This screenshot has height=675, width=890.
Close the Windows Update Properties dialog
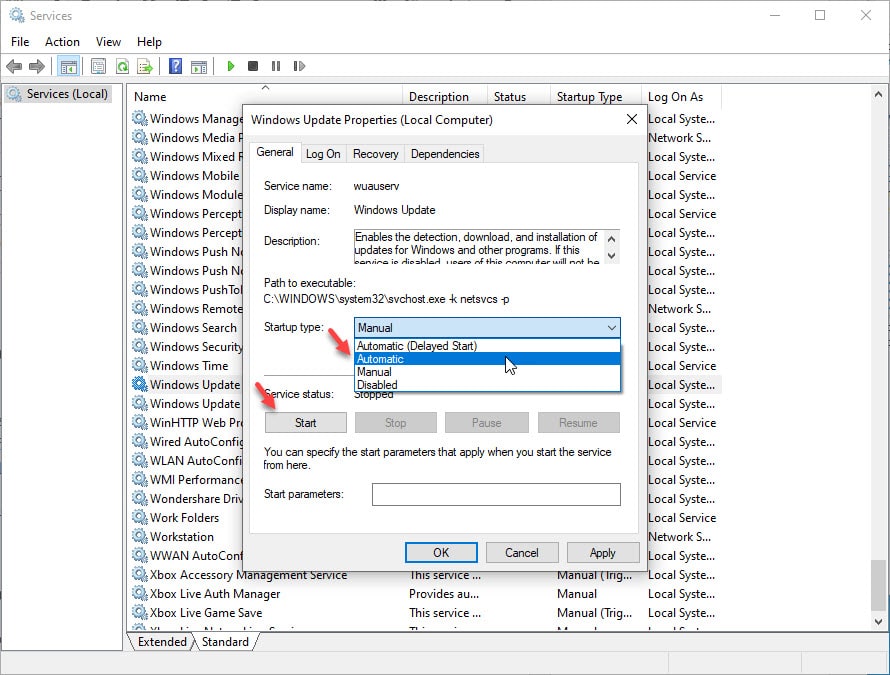632,119
